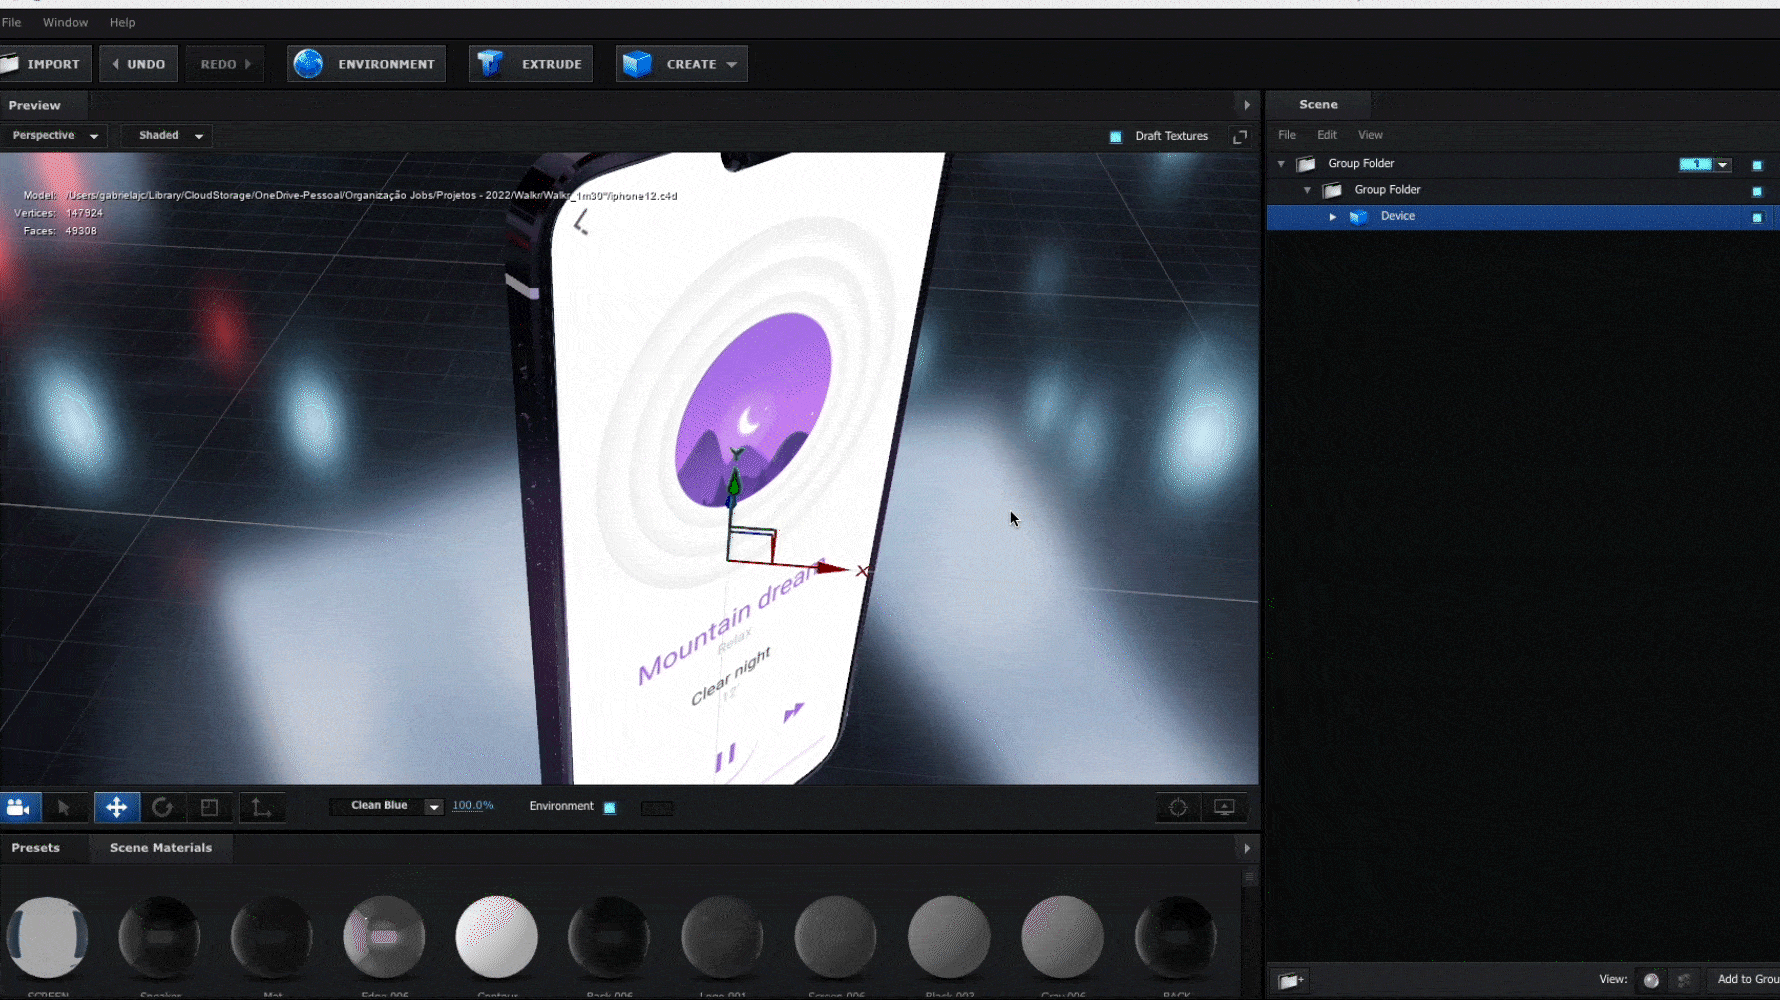Activate the scale transform tool
The width and height of the screenshot is (1780, 1000).
click(209, 807)
